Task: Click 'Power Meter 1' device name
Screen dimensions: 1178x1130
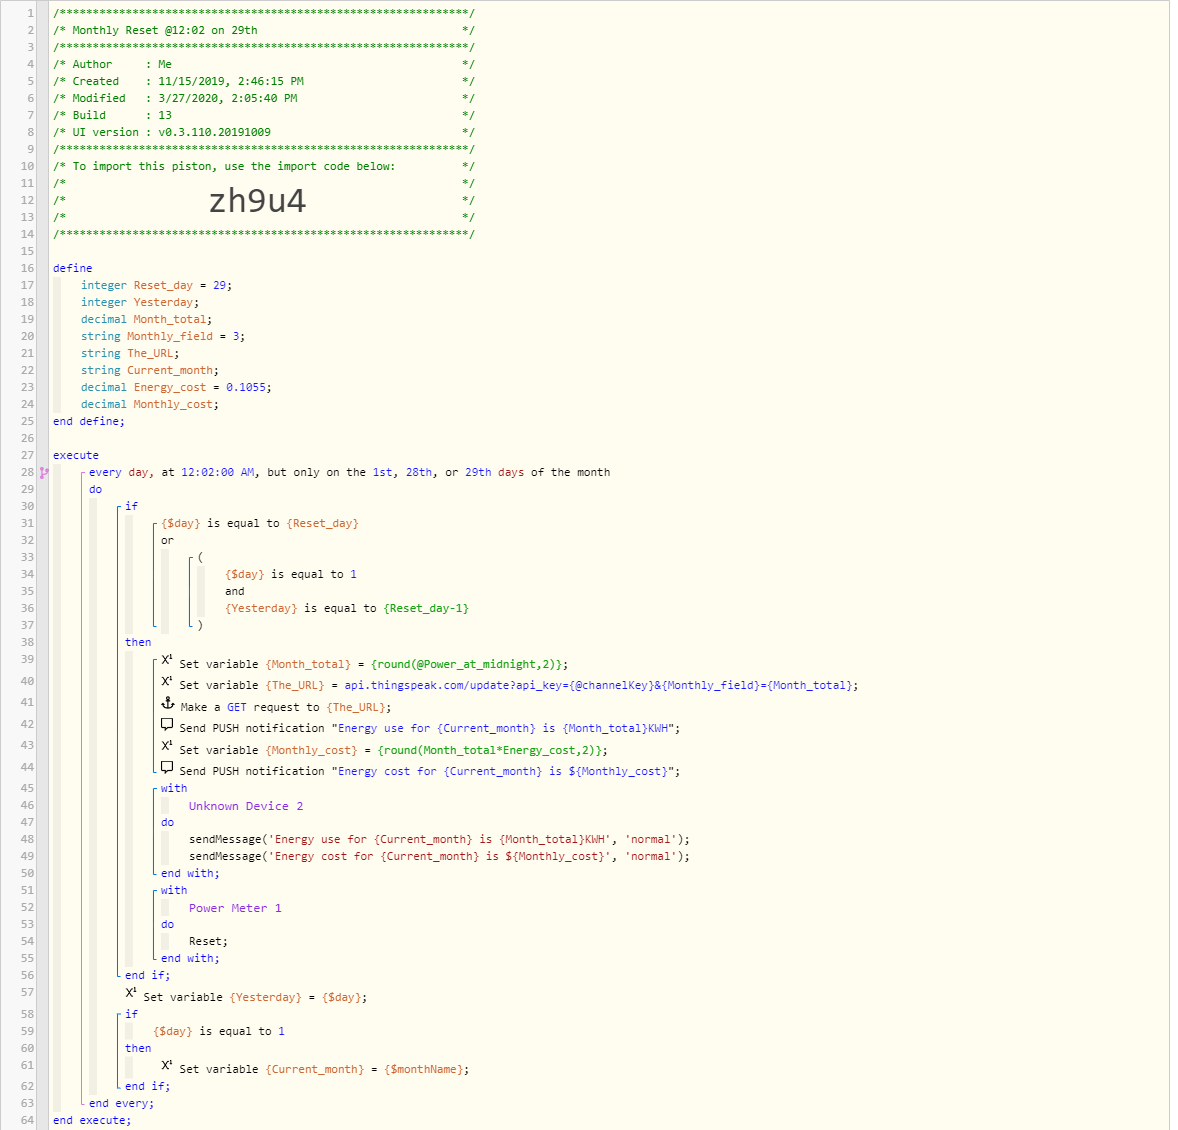Action: [235, 908]
